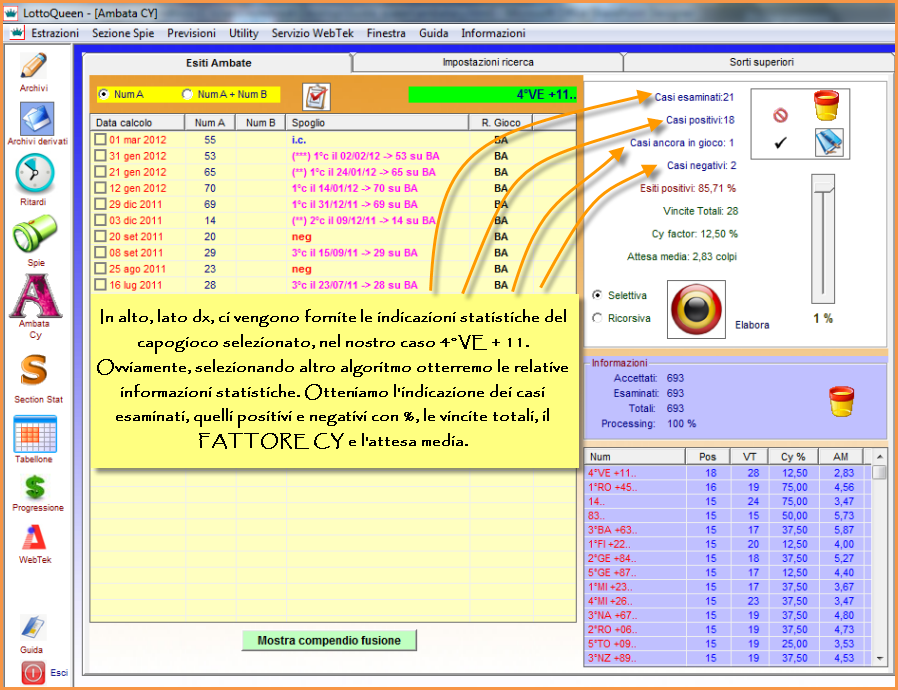Open the Spie flashlight icon
Viewport: 898px width, 690px height.
click(x=35, y=233)
